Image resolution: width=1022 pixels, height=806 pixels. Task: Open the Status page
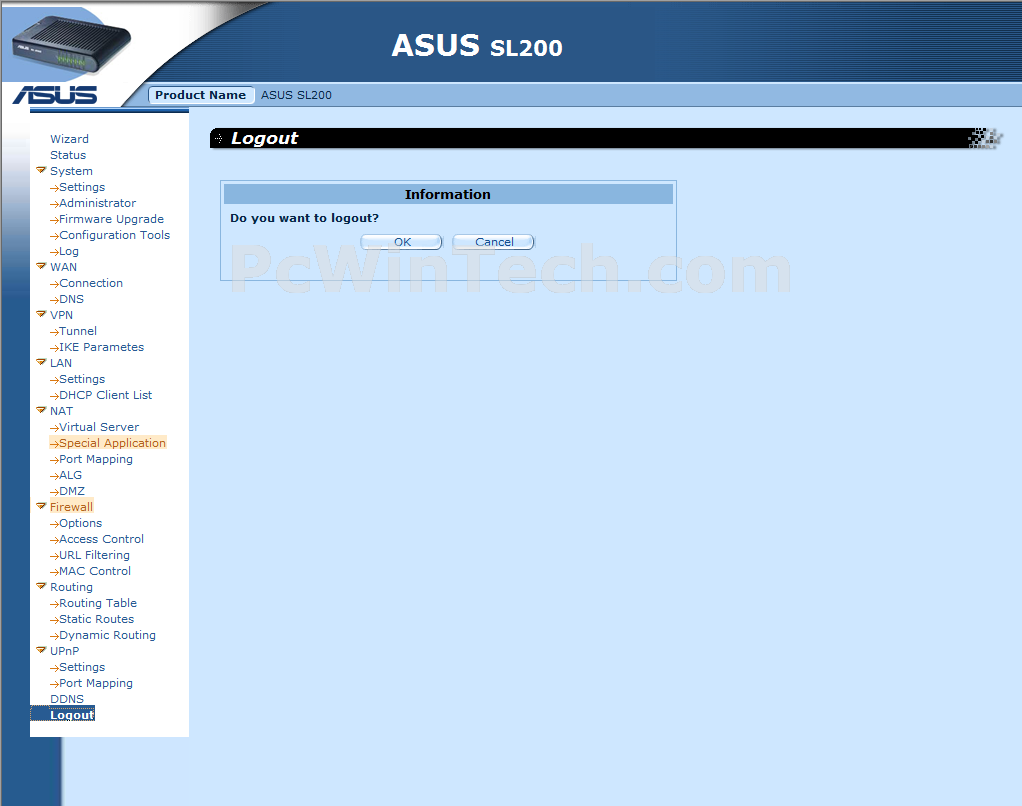coord(68,155)
